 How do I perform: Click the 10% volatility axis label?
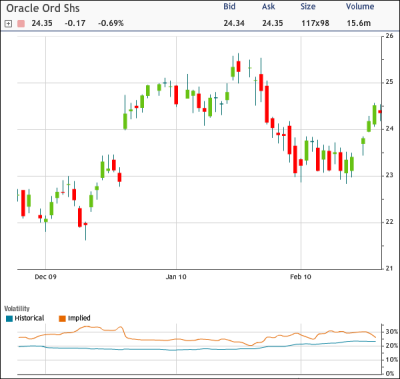pos(392,360)
